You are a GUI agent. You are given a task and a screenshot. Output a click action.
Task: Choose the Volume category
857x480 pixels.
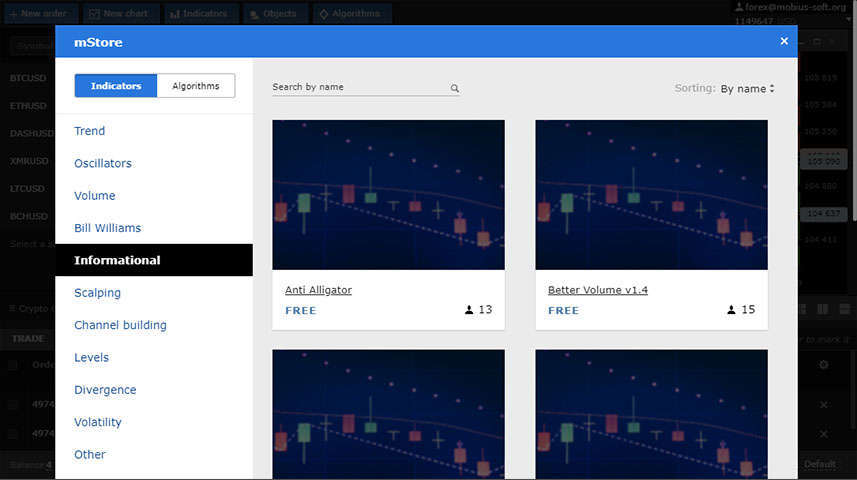[x=95, y=196]
